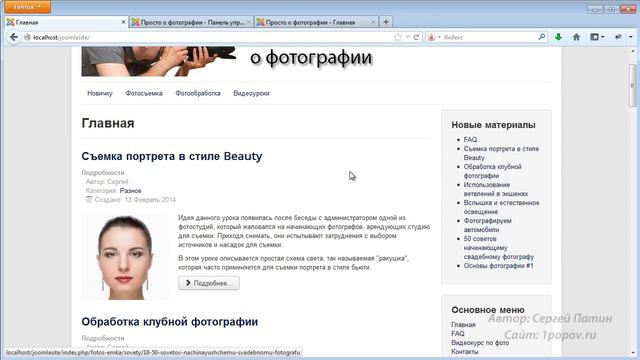Click the search magnifier icon in Yandex box
Viewport: 640px width, 360px height.
(542, 37)
